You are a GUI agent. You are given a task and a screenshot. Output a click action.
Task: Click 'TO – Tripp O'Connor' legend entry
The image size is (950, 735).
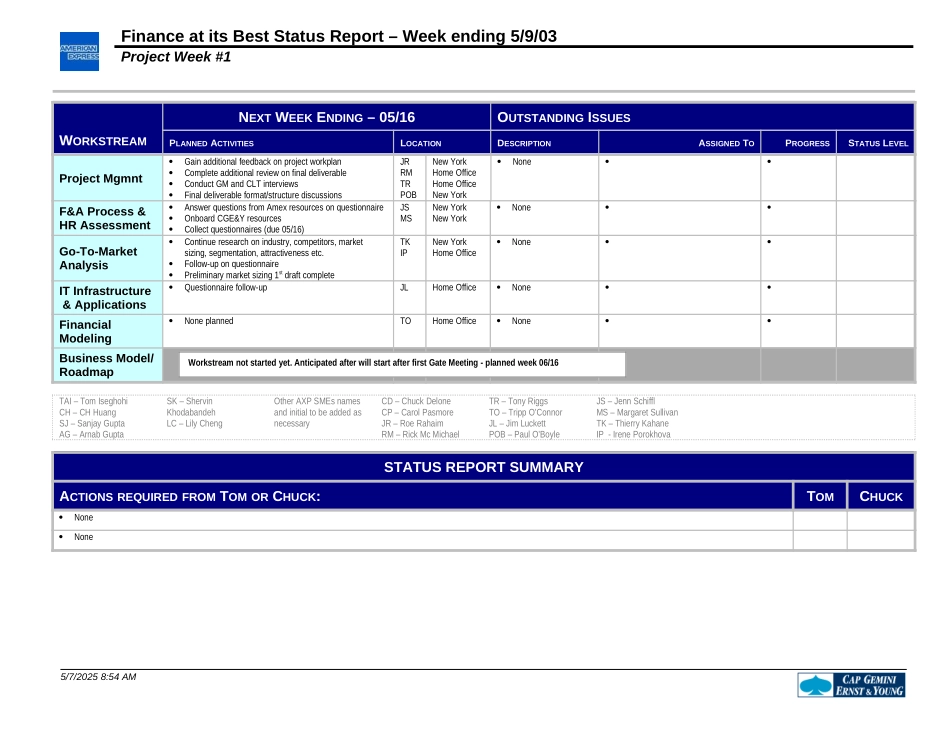pyautogui.click(x=526, y=413)
